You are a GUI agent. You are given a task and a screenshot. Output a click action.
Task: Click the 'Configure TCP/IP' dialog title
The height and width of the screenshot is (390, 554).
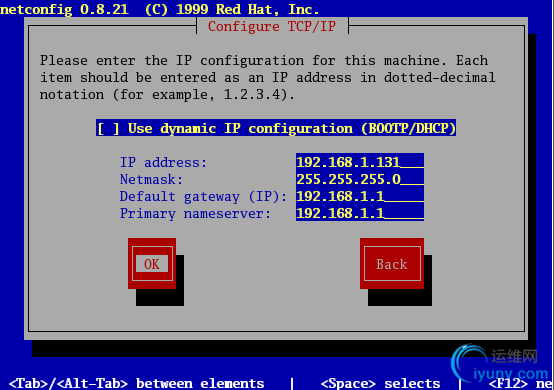pos(272,26)
